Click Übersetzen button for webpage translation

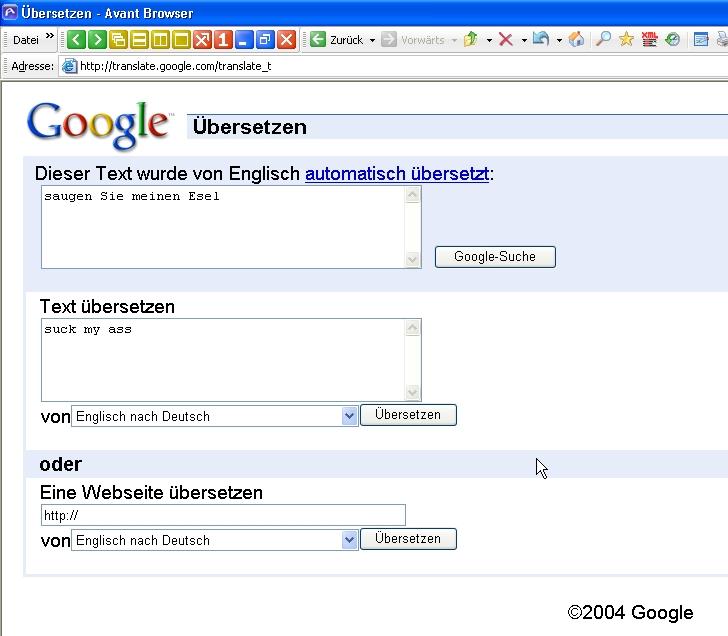point(408,539)
